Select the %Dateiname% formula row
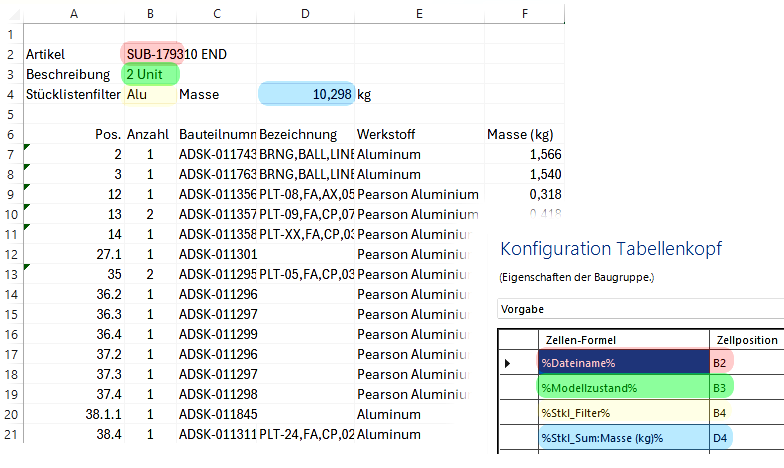Viewport: 784px width, 468px height. 622,362
